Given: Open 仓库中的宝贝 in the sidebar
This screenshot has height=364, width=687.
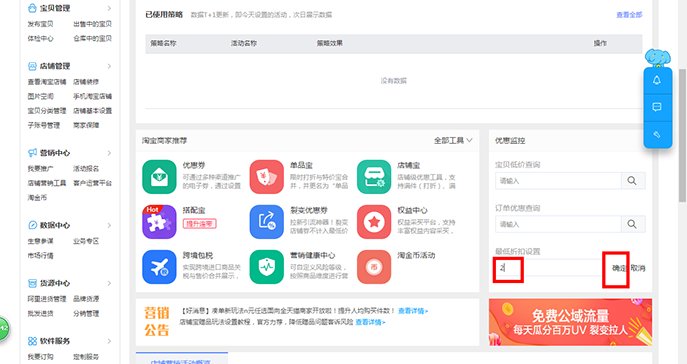Looking at the screenshot, I should coord(92,38).
